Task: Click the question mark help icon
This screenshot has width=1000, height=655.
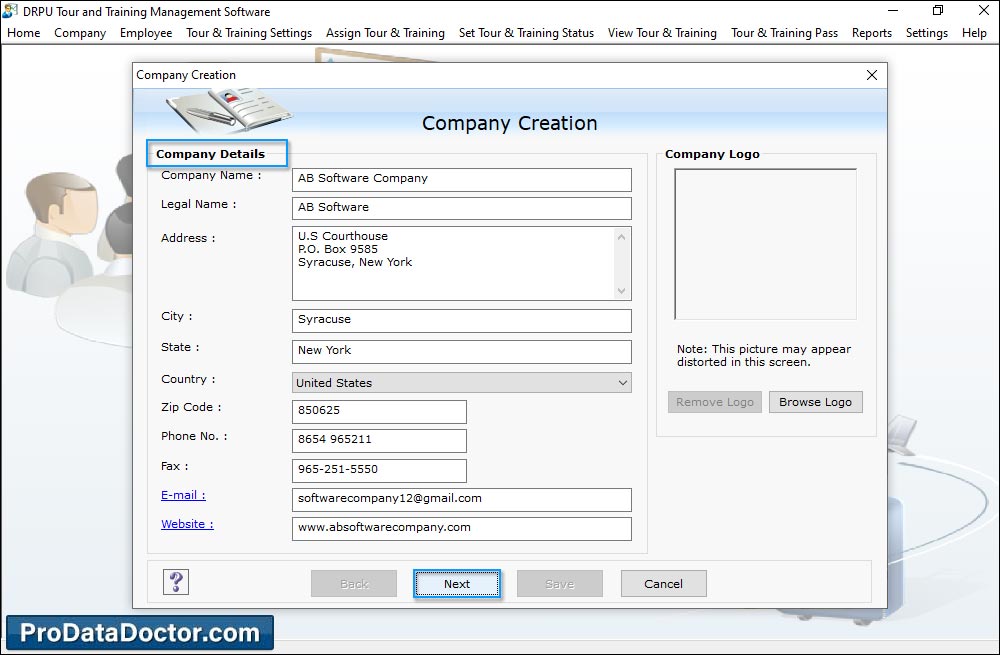Action: pos(176,582)
